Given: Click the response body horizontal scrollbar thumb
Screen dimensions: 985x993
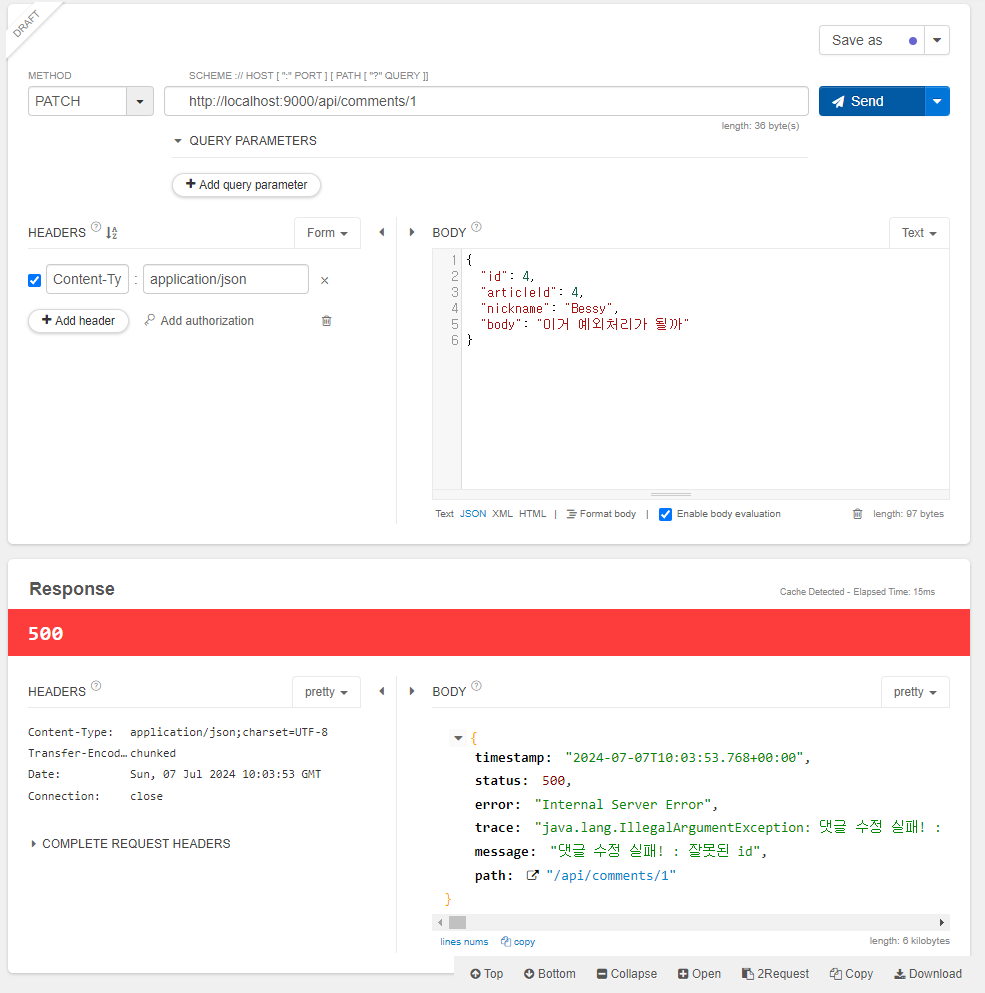Looking at the screenshot, I should point(457,923).
